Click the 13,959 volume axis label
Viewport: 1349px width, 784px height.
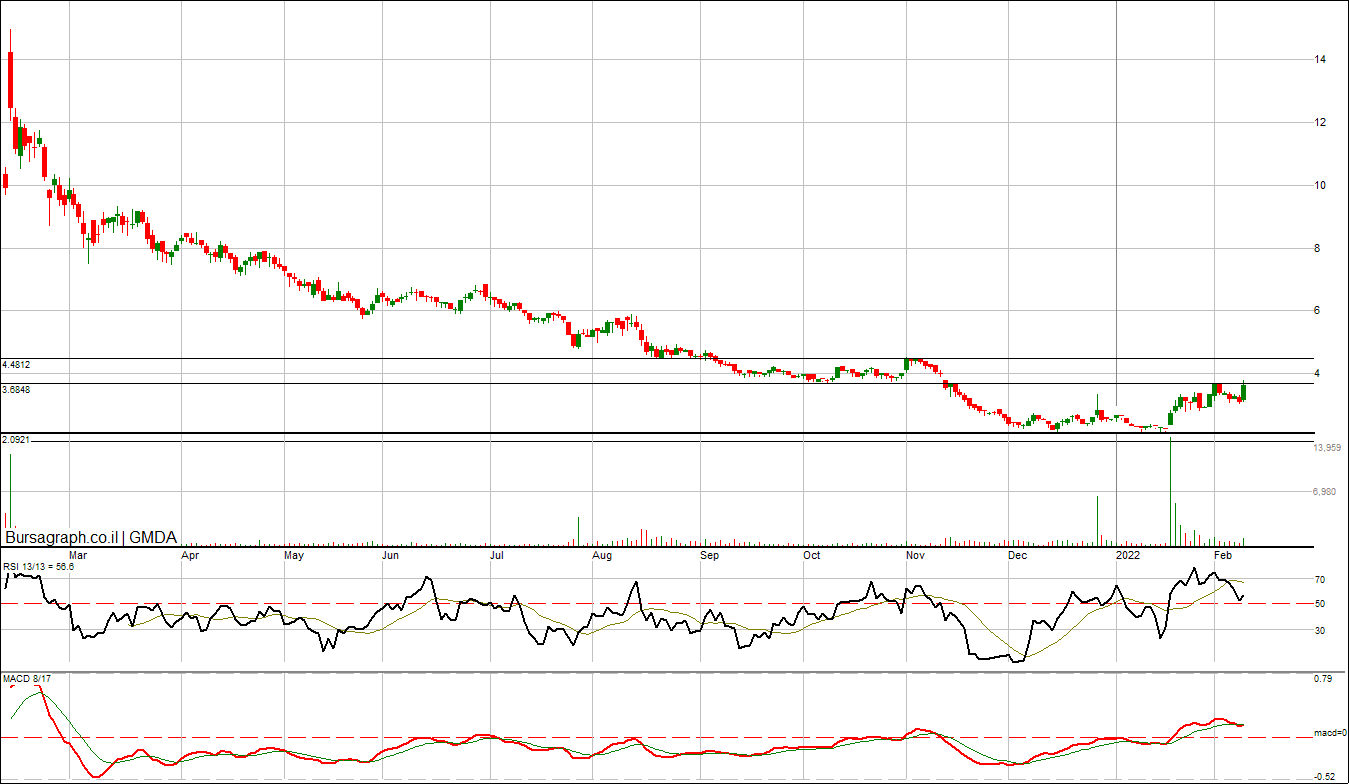[x=1327, y=448]
